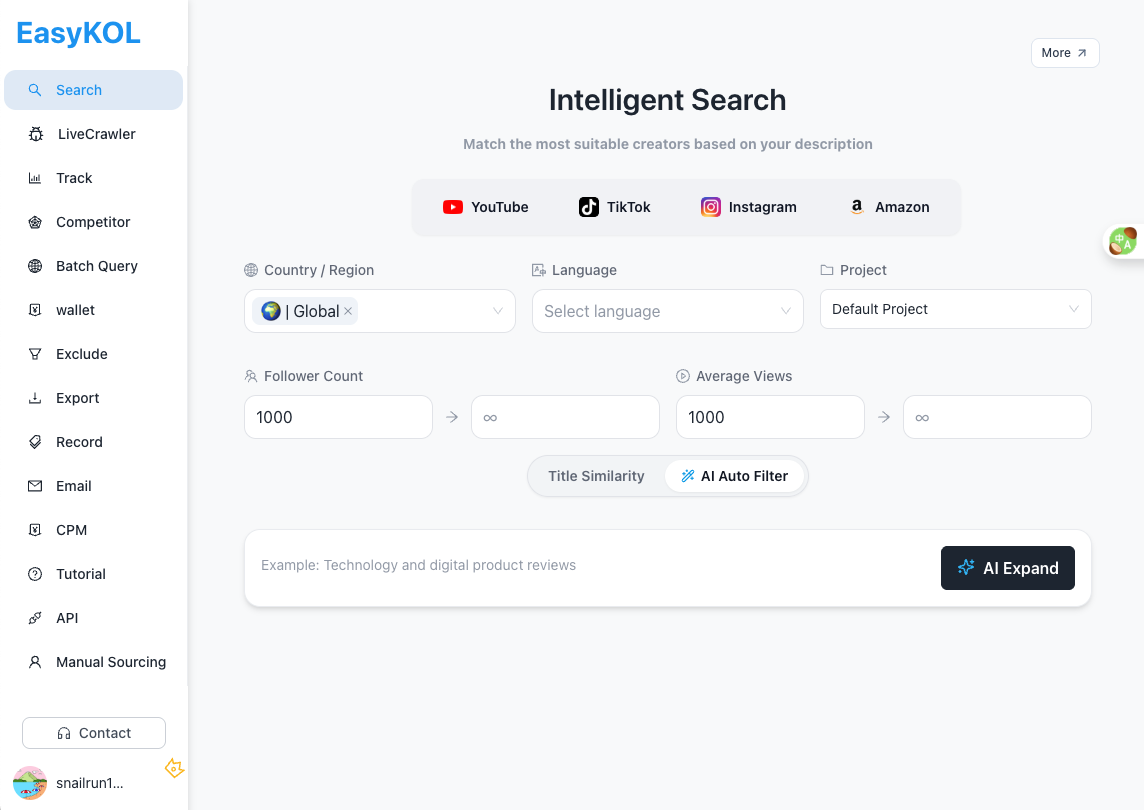
Task: Switch to Title Similarity matching
Action: tap(596, 476)
